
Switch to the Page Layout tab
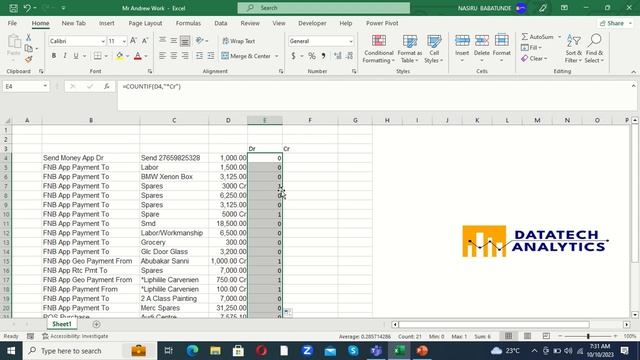pyautogui.click(x=145, y=23)
